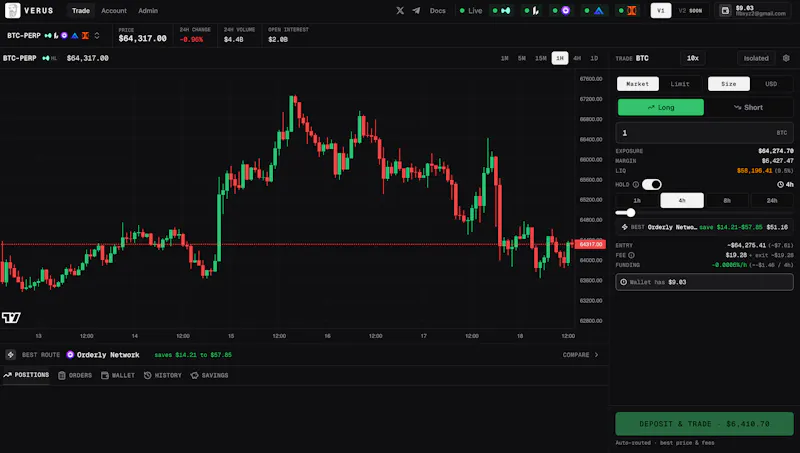Select the 15M chart timeframe

pos(540,58)
